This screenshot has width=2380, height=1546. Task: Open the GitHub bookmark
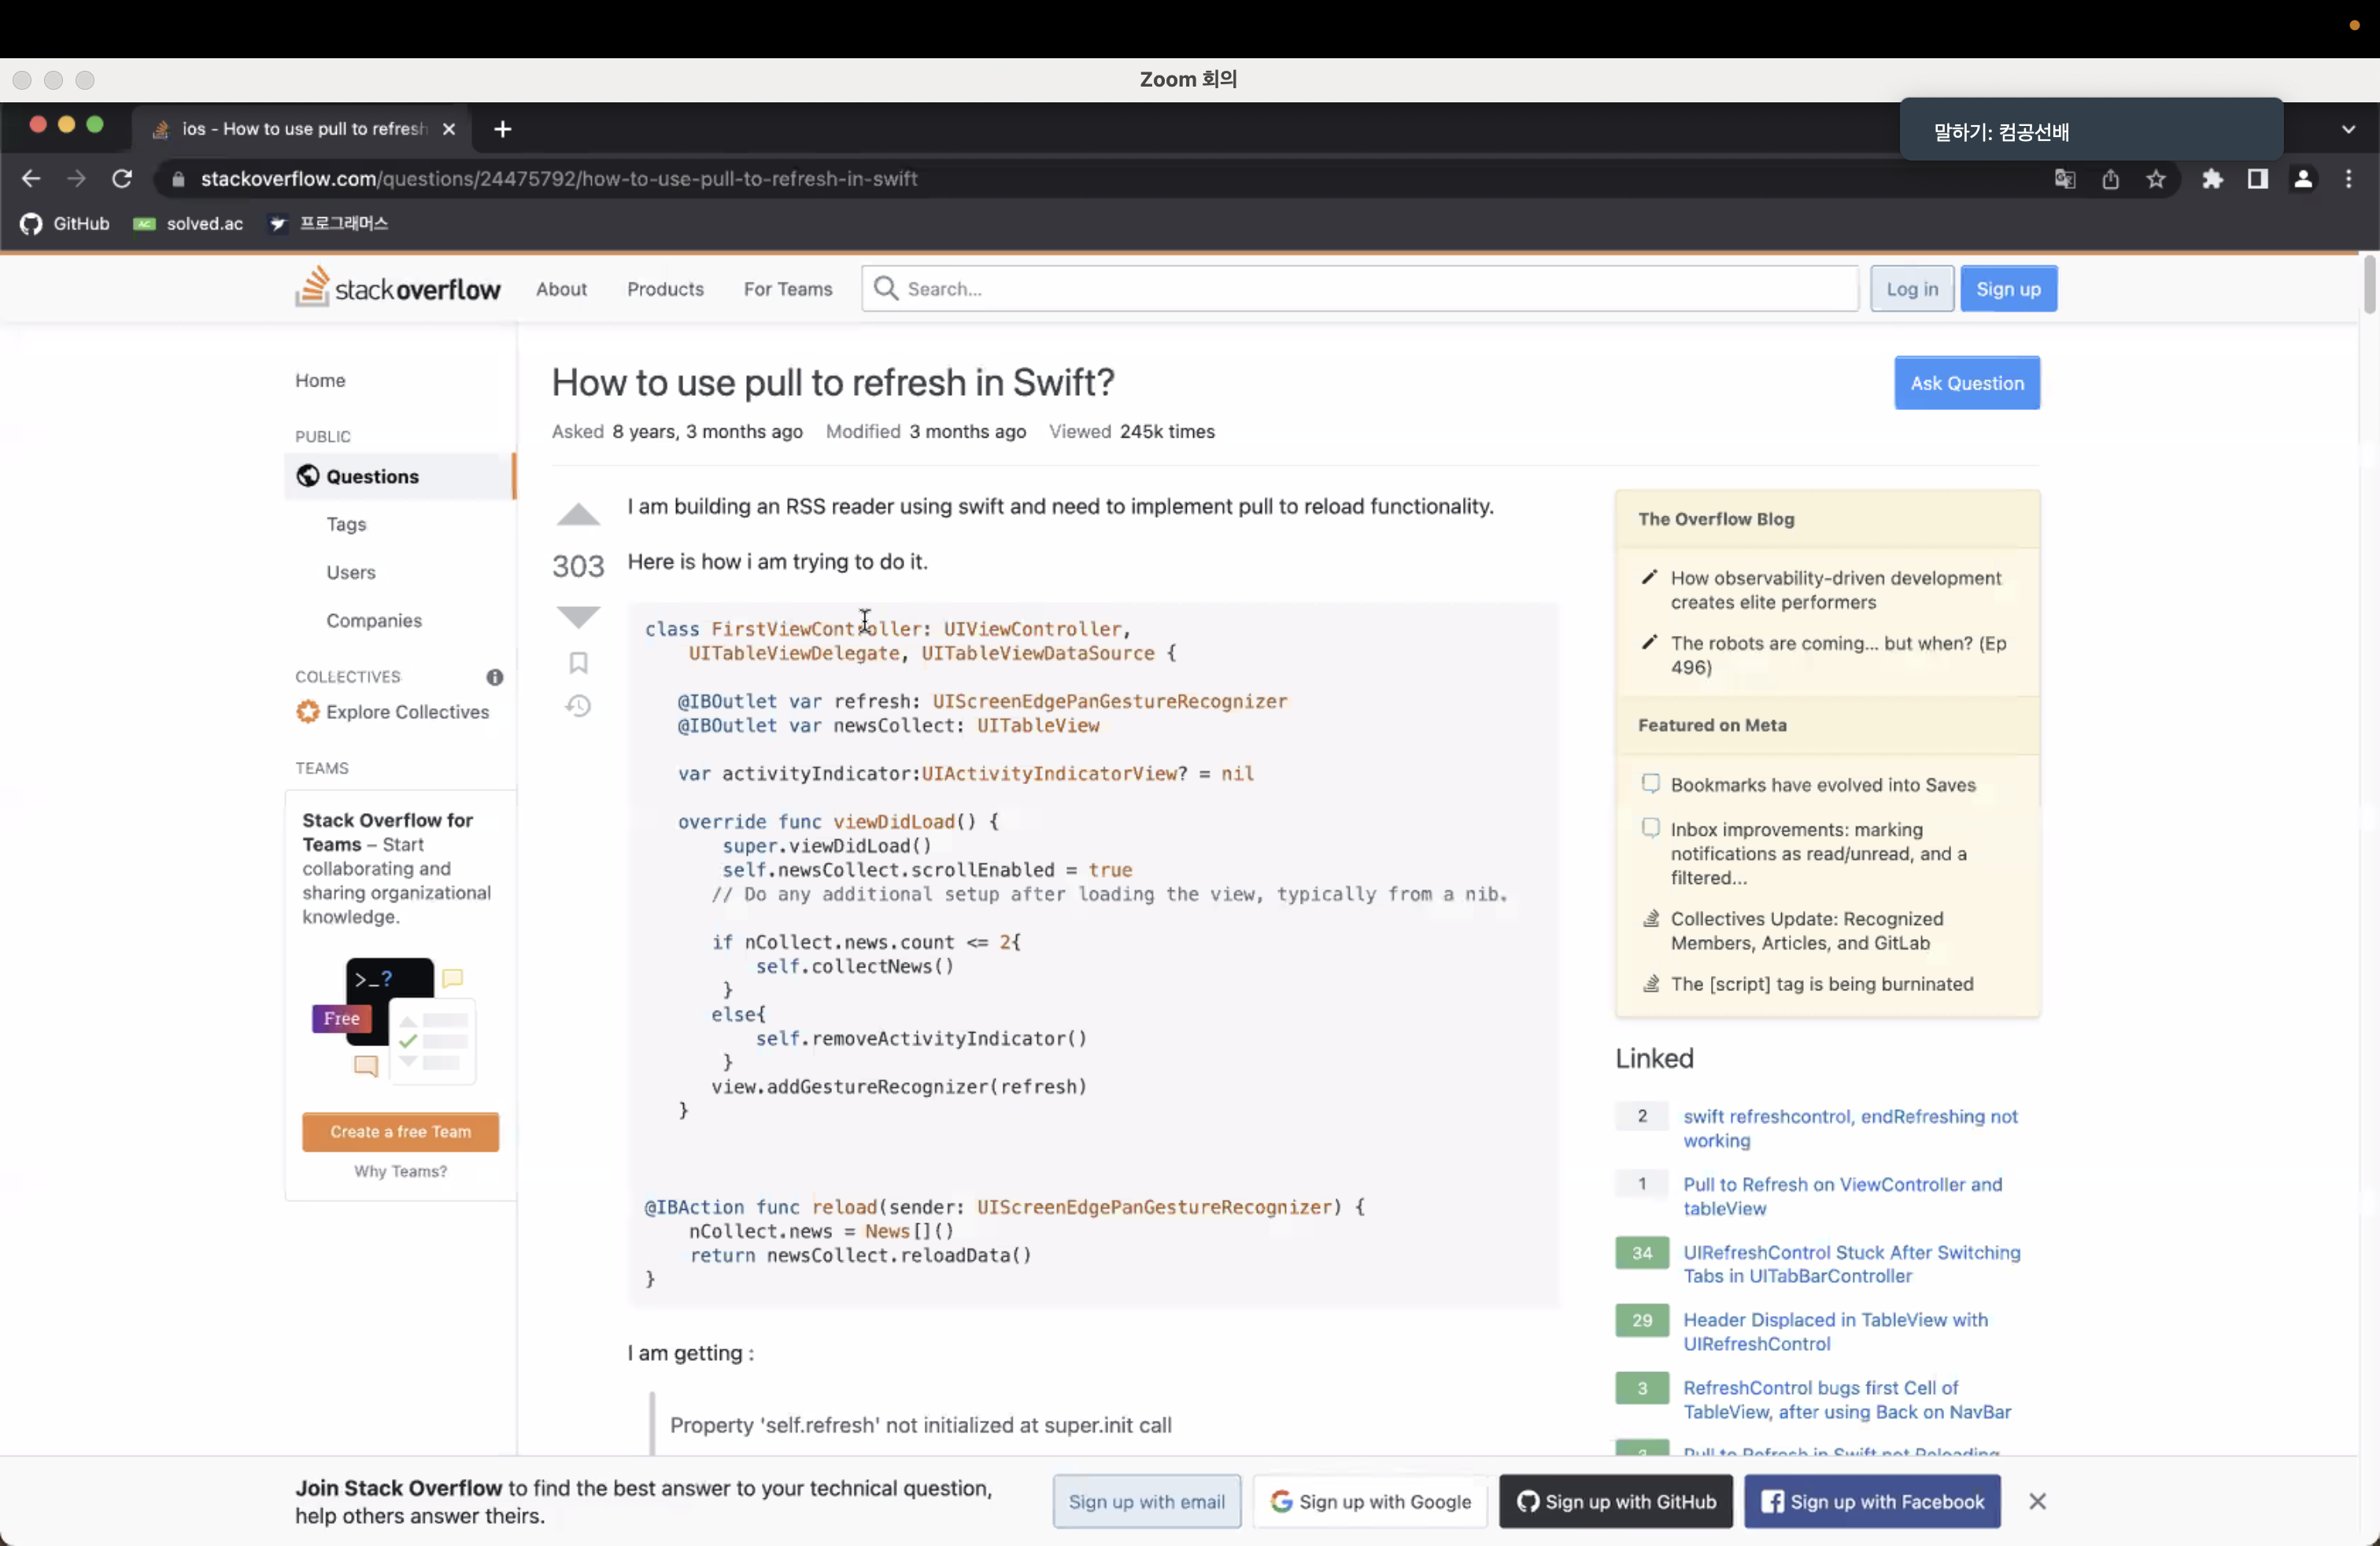[x=65, y=223]
